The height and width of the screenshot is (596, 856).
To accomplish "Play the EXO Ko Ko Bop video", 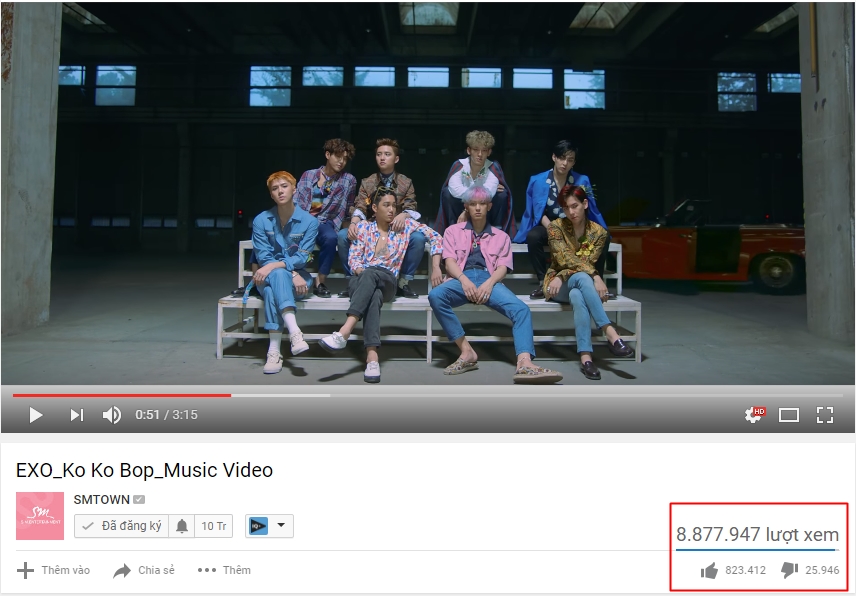I will (36, 415).
